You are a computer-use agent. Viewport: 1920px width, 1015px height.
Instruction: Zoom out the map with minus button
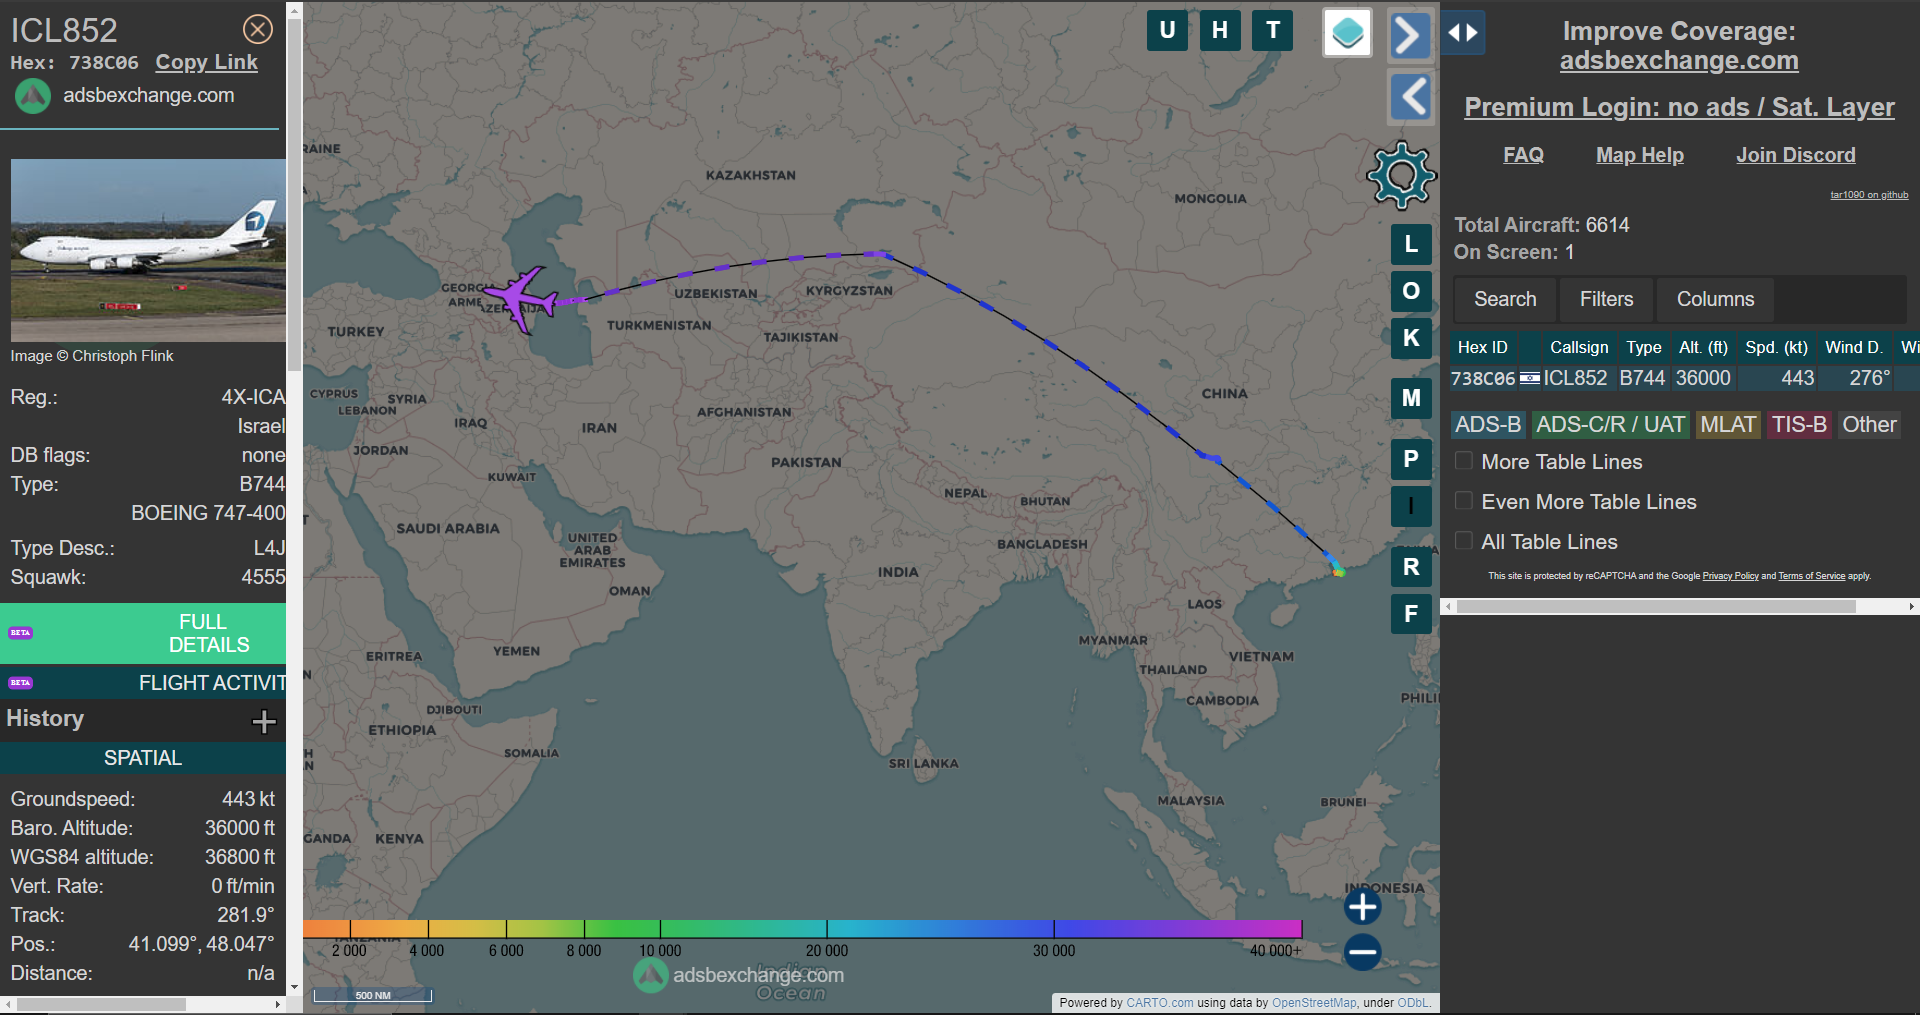point(1362,952)
